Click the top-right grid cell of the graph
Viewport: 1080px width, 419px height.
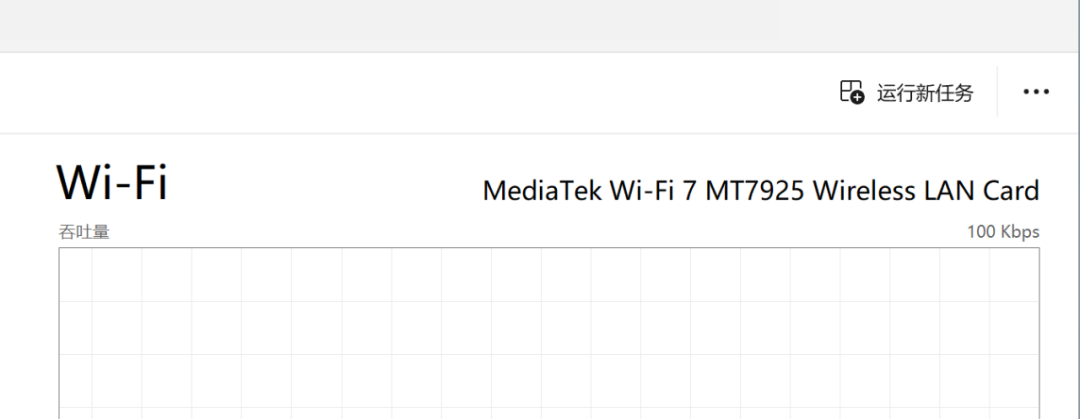tap(1014, 274)
